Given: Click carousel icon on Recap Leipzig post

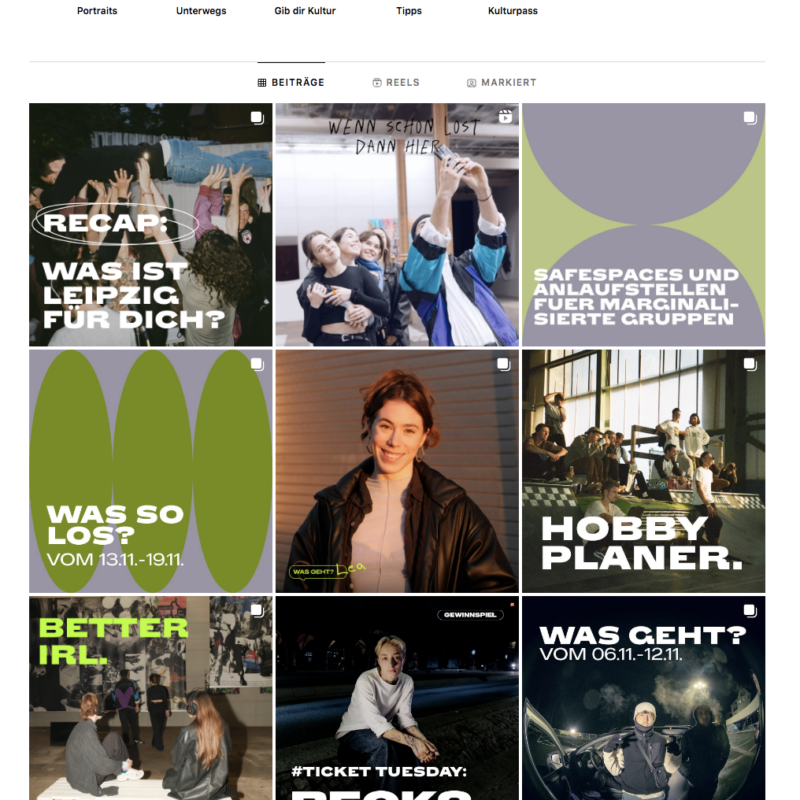Looking at the screenshot, I should coord(257,118).
